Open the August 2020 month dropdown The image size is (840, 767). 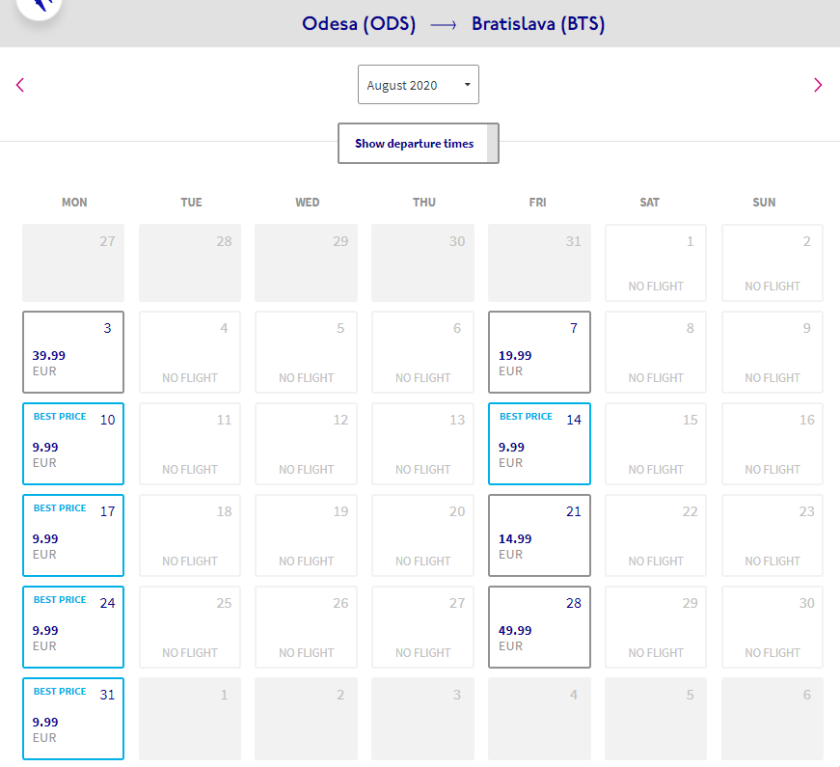[x=418, y=85]
